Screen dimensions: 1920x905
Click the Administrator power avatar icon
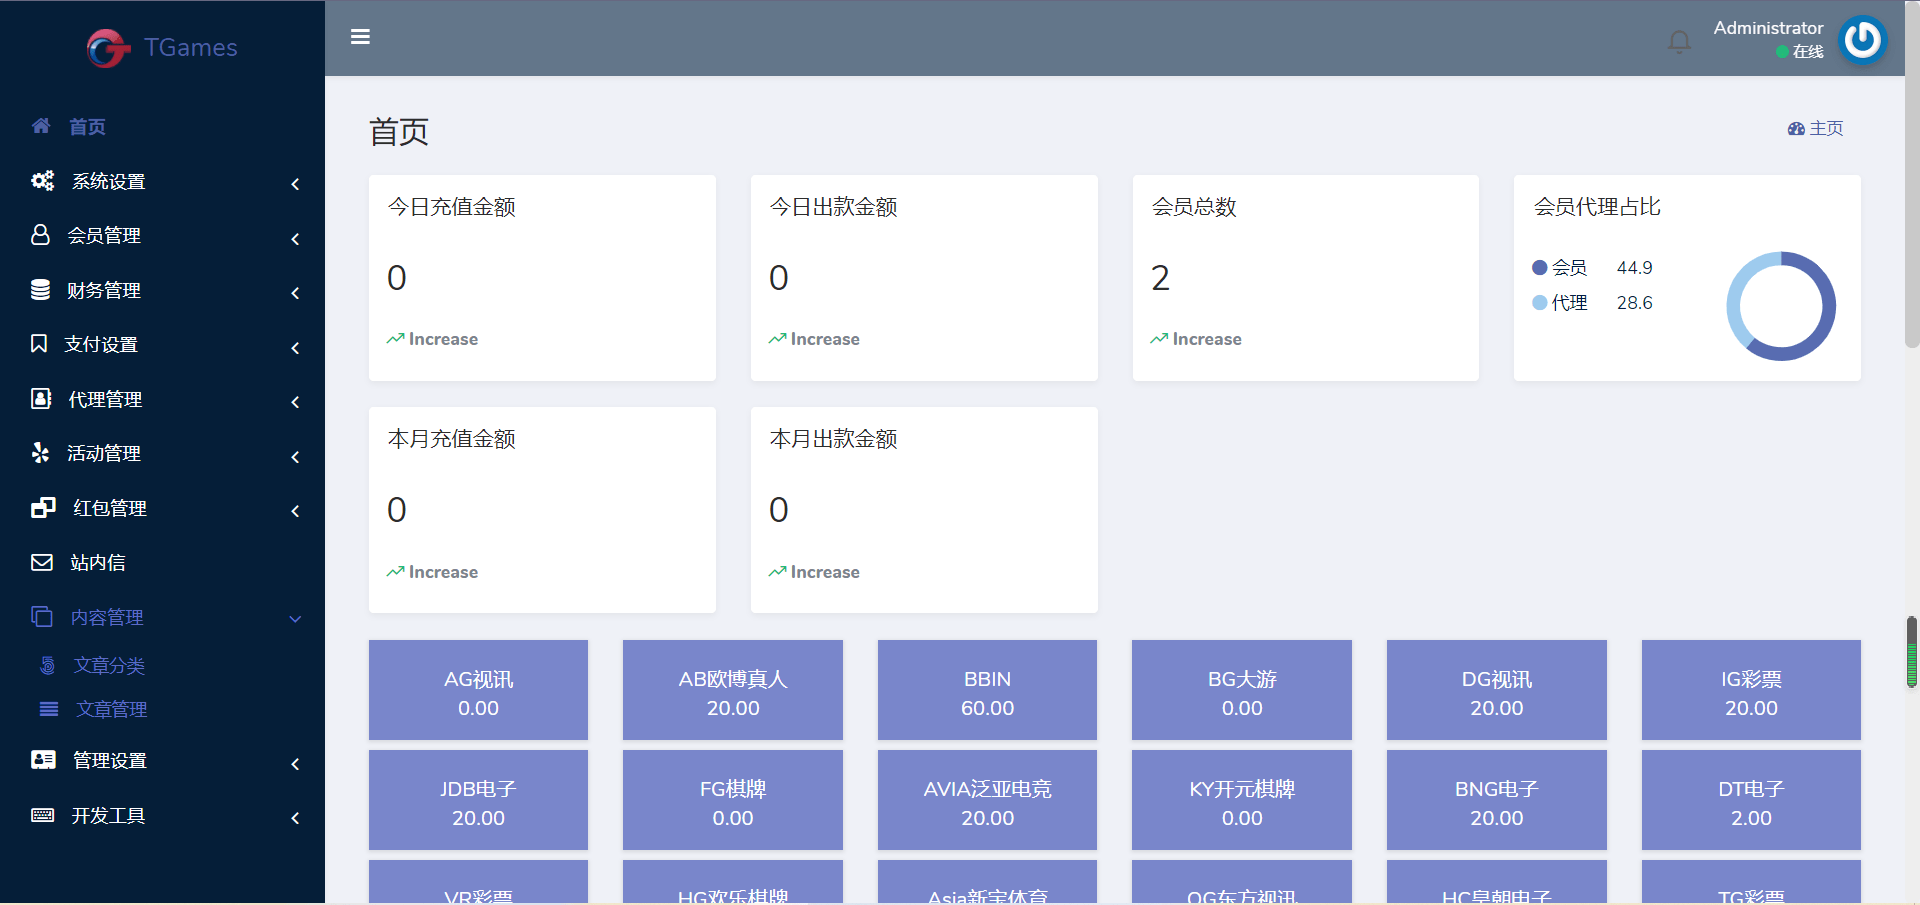(1862, 40)
